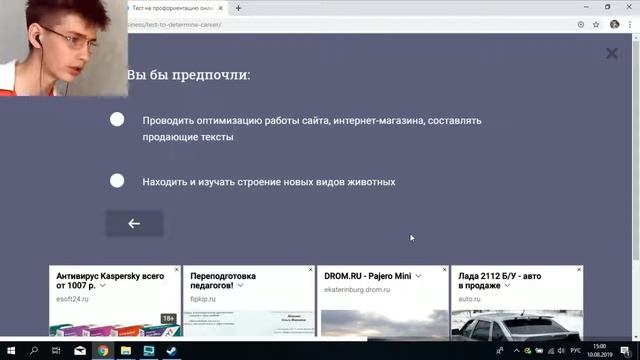The width and height of the screenshot is (640, 360).
Task: Open the Chrome profile avatar menu
Action: (x=614, y=24)
